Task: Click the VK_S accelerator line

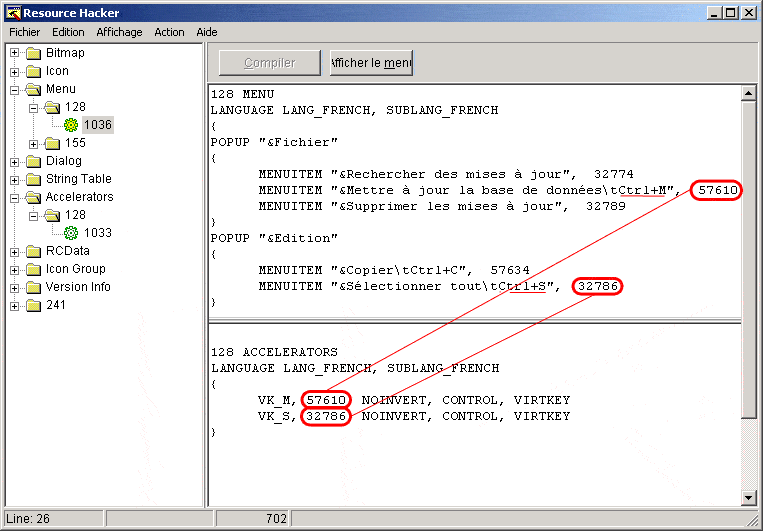Action: (x=414, y=416)
